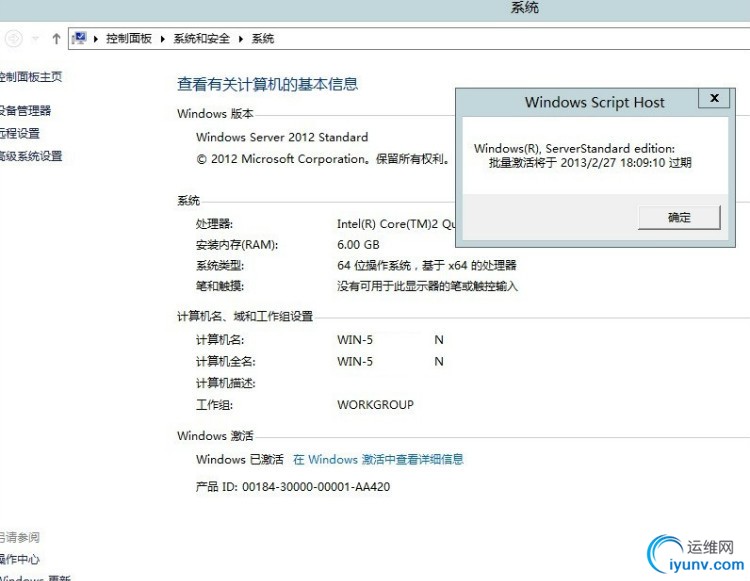Select 系统 breadcrumb in address bar

(x=263, y=39)
